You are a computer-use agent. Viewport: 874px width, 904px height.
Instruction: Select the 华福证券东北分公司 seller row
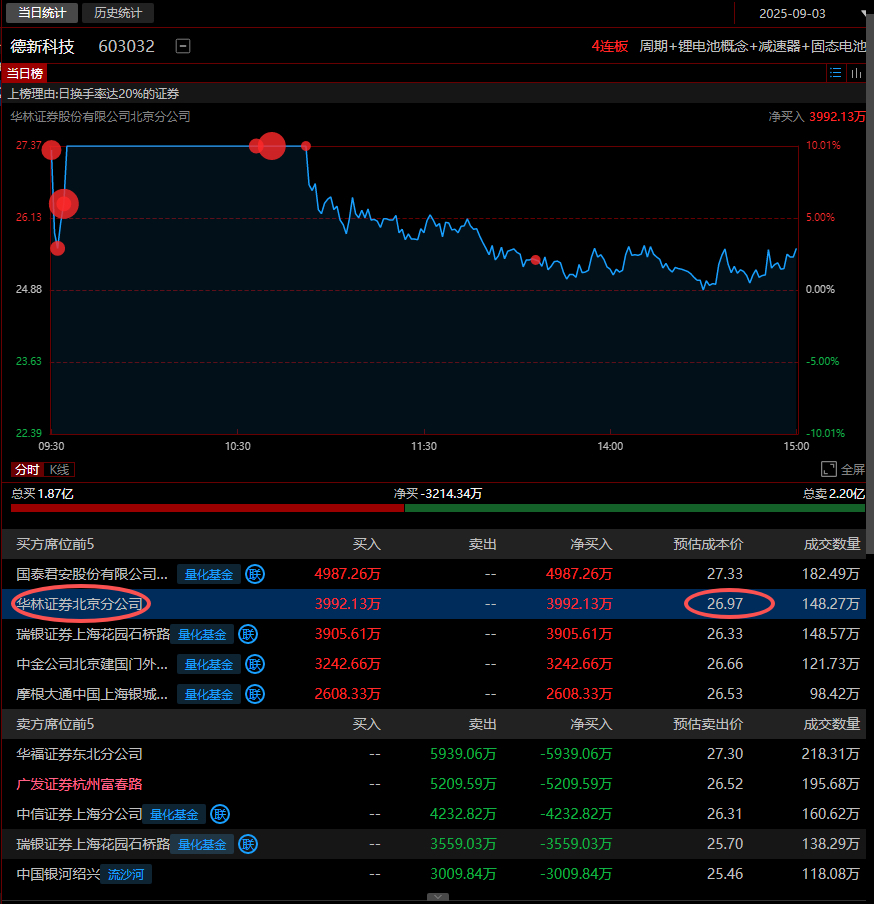(x=434, y=754)
